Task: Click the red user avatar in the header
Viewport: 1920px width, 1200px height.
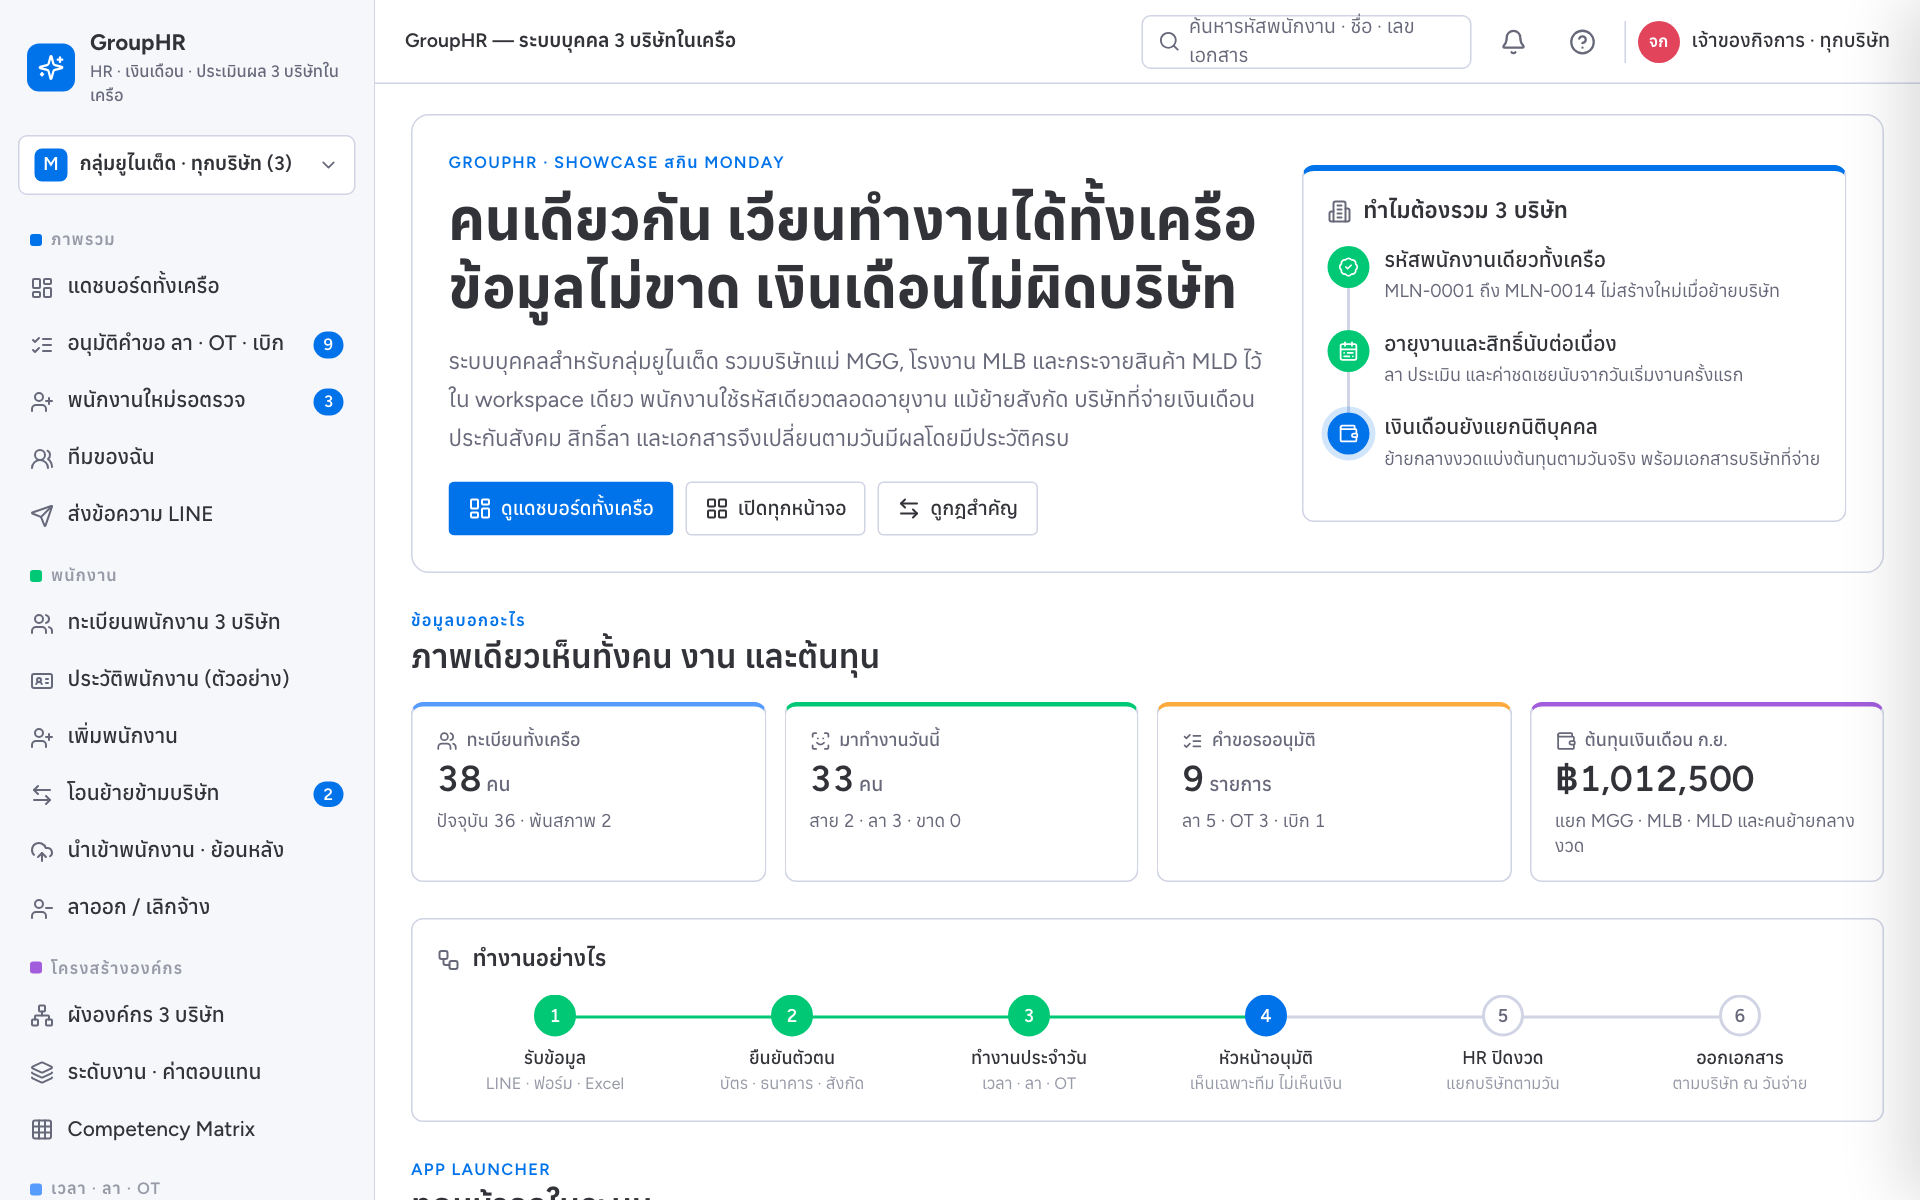Action: pos(1658,41)
